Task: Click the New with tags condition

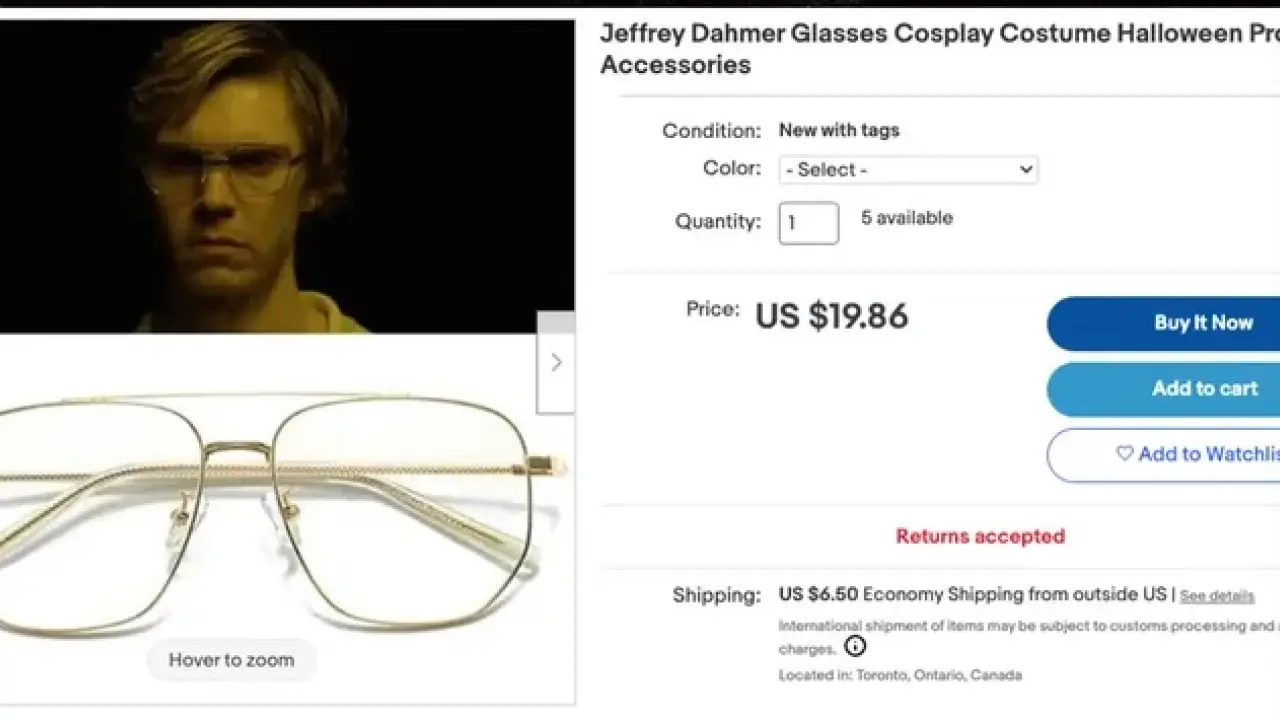Action: coord(839,130)
